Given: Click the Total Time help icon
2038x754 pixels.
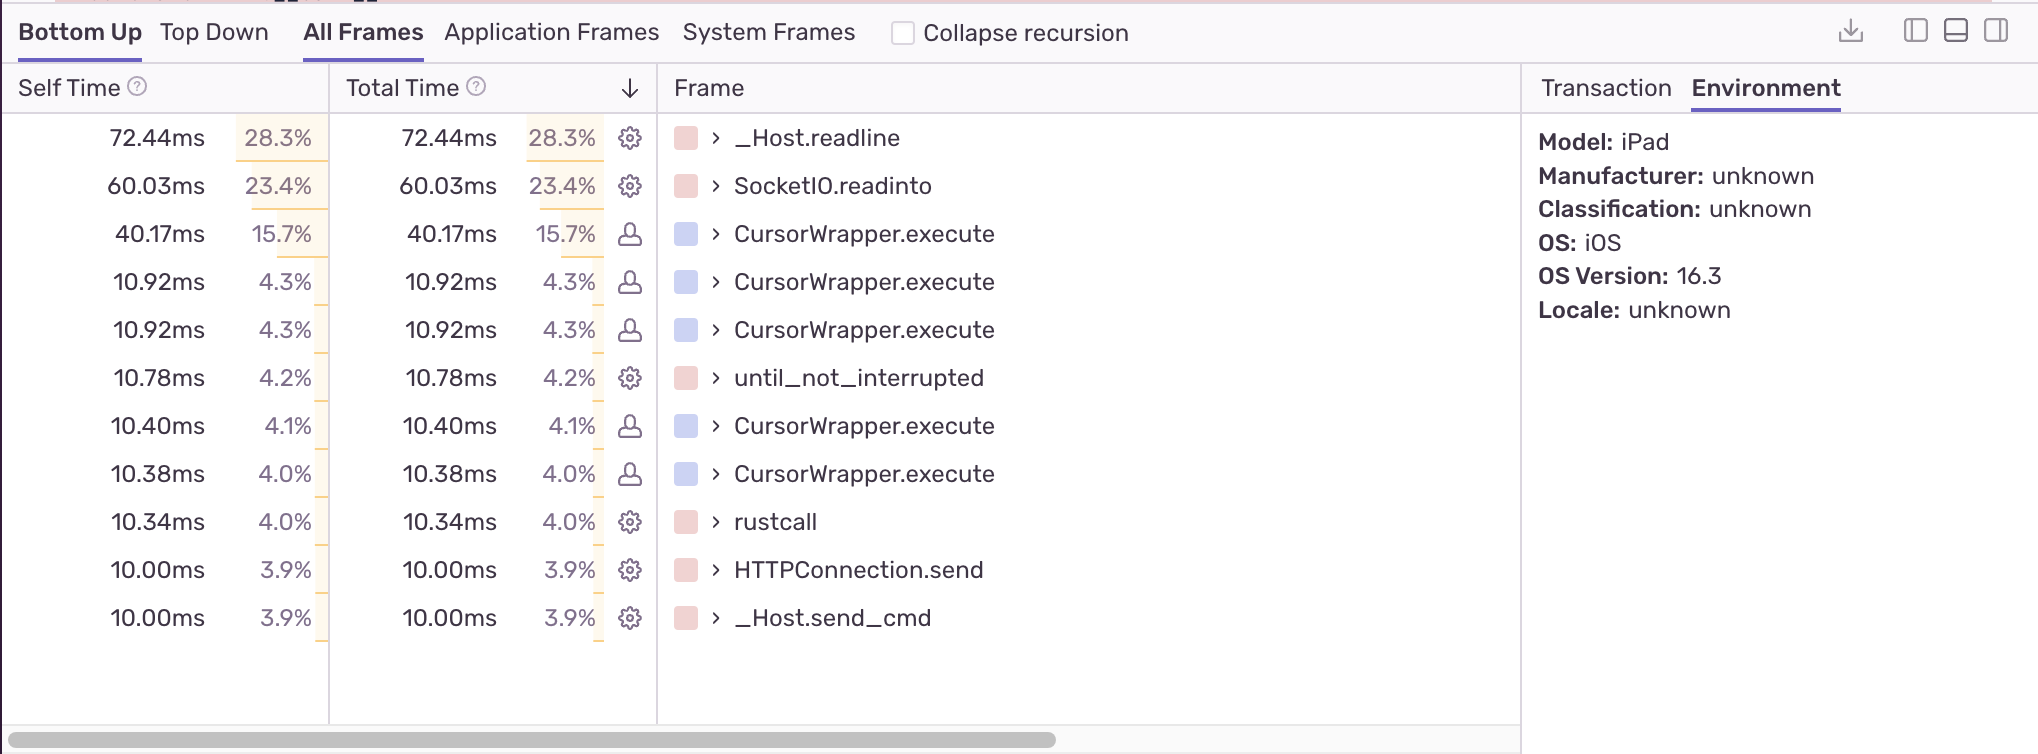Looking at the screenshot, I should point(476,87).
